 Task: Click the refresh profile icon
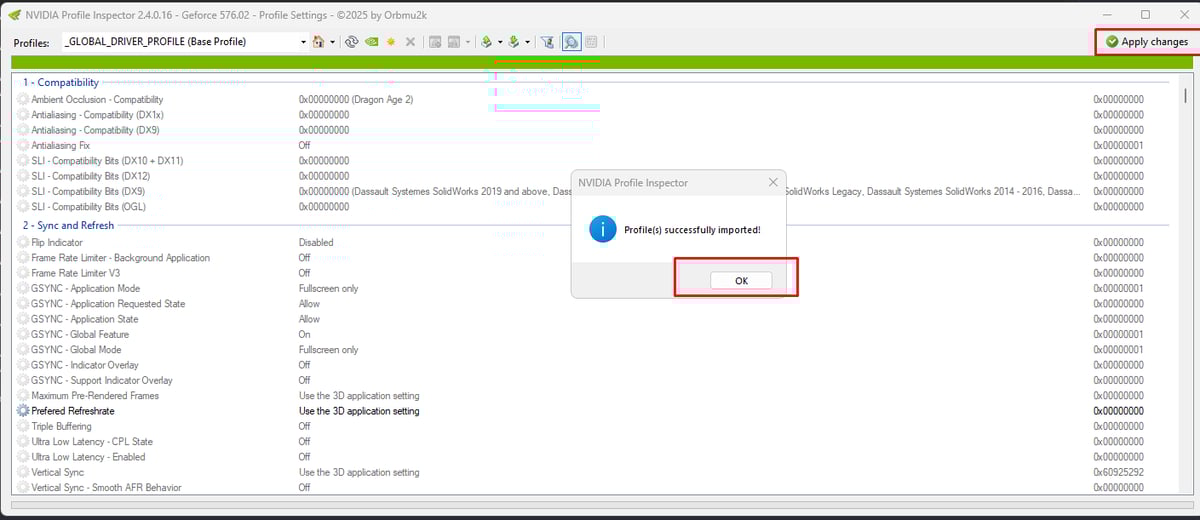[x=352, y=42]
